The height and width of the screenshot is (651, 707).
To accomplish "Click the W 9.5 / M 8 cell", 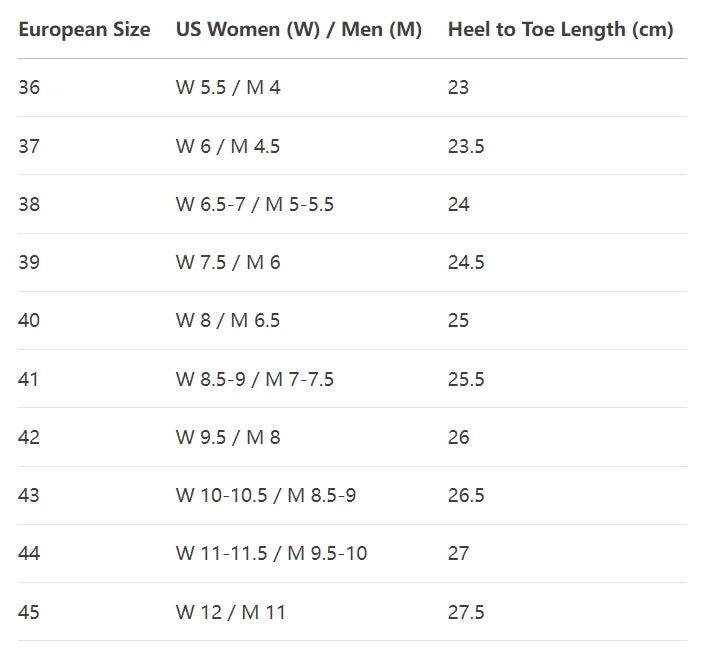I will [x=228, y=437].
